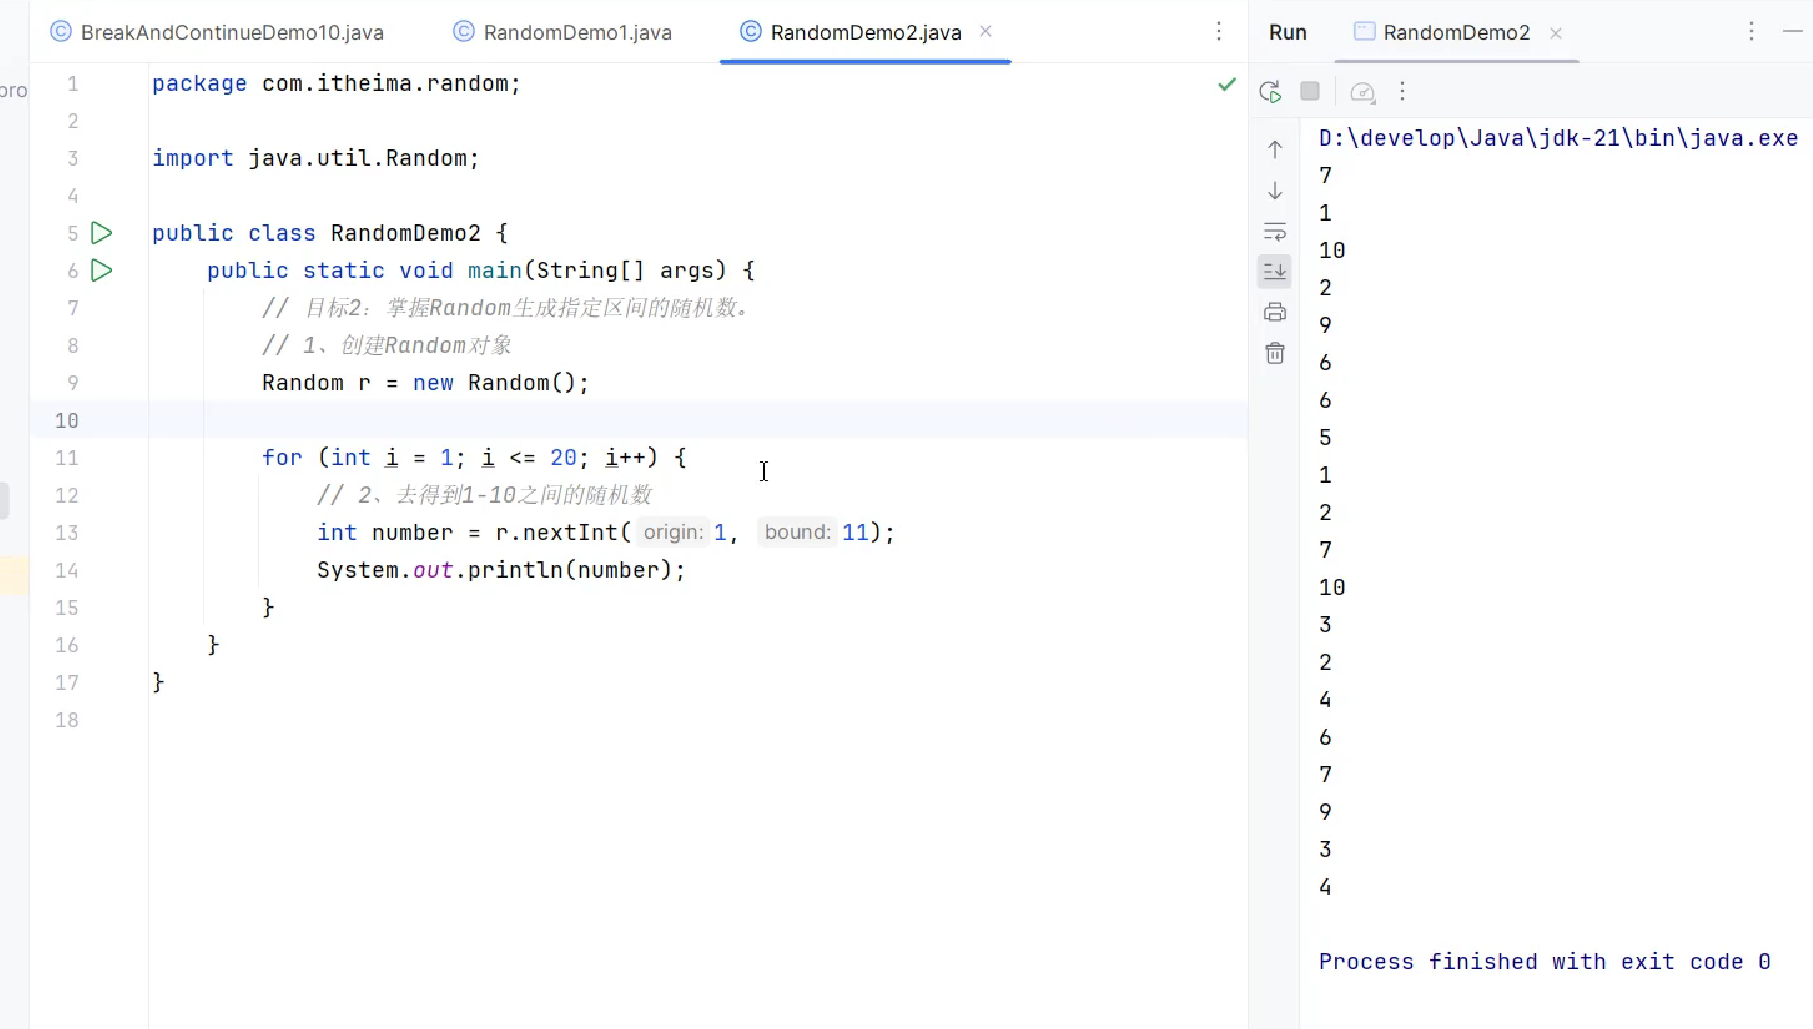Rerun the RandomDemo2 run configuration
Screen dimensions: 1813x1029
click(x=1270, y=91)
